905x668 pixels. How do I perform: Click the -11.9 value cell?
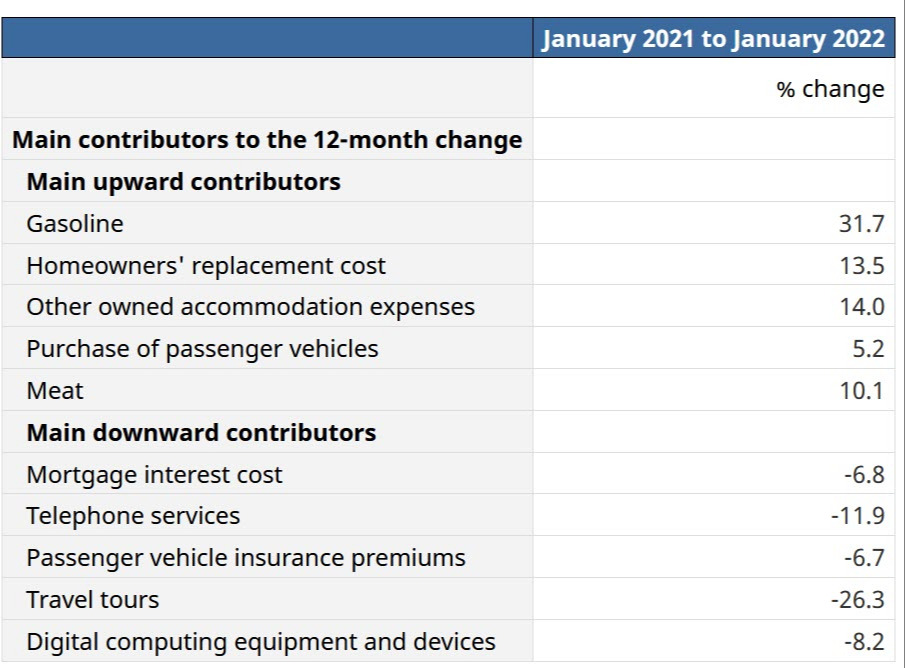click(x=857, y=516)
